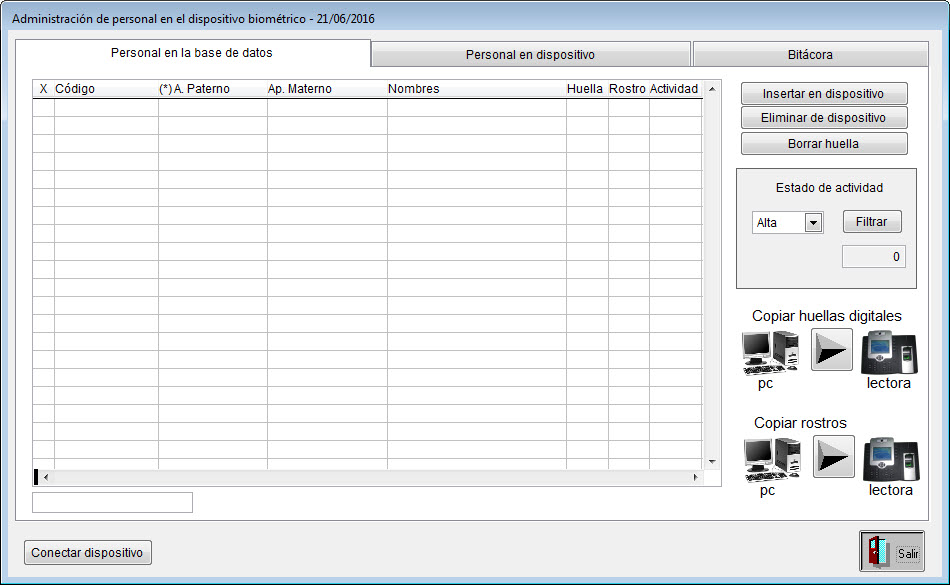Click Conectar dispositivo button

point(88,553)
